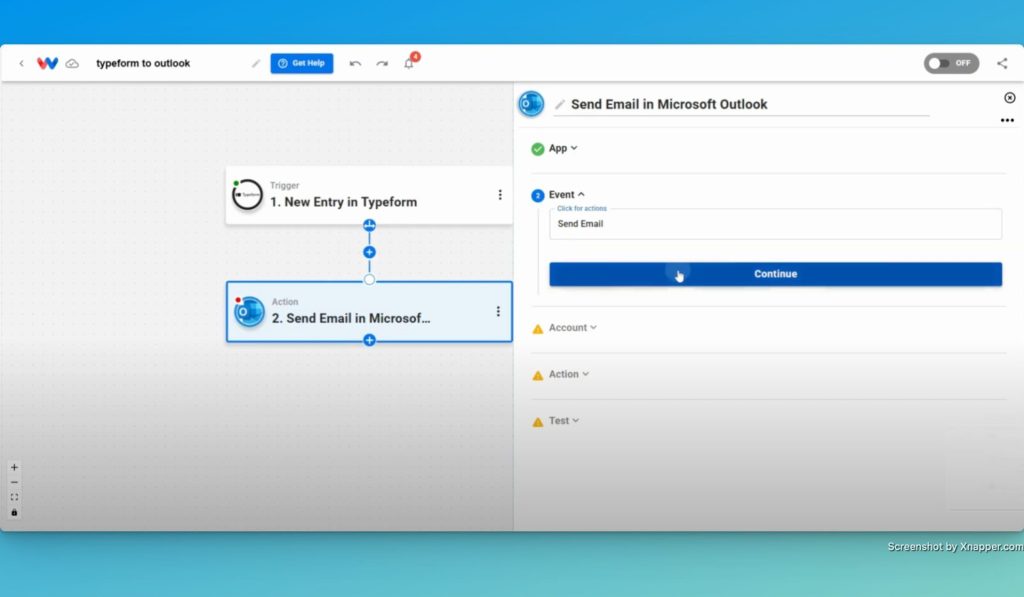This screenshot has height=597, width=1024.
Task: Click the Outlook icon on action node
Action: coord(249,312)
